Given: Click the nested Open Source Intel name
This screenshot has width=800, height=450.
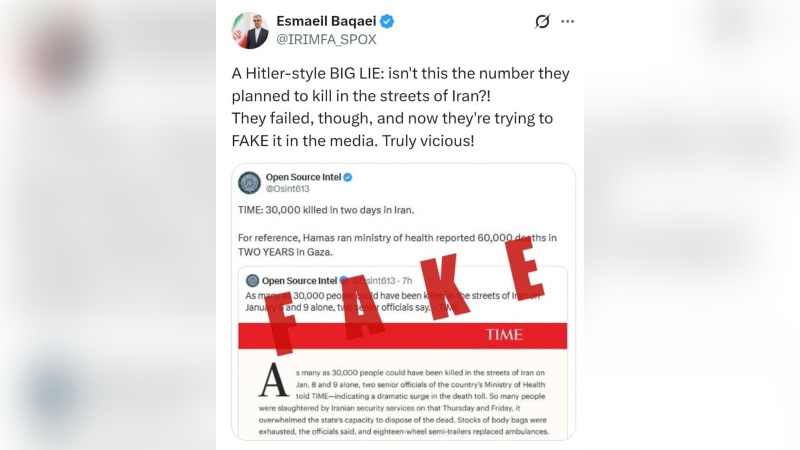Looking at the screenshot, I should [x=298, y=281].
